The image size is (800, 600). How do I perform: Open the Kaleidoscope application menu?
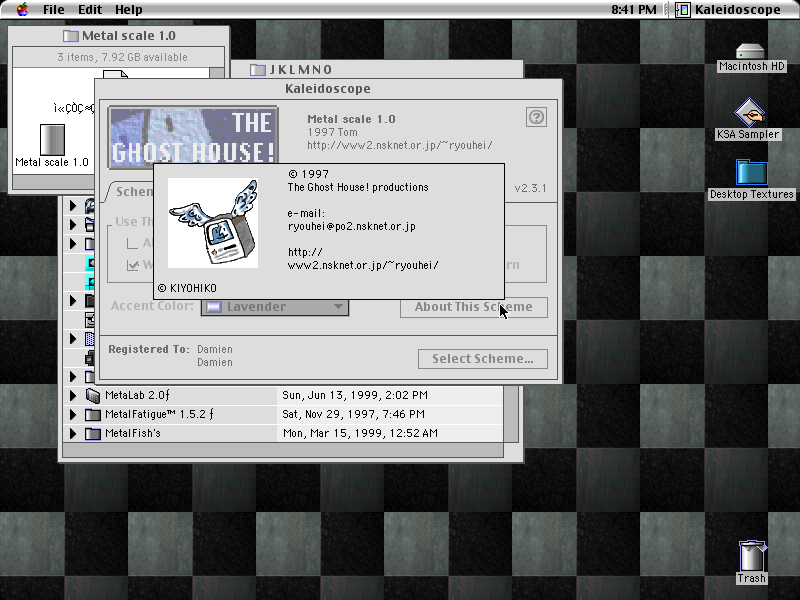tap(728, 10)
